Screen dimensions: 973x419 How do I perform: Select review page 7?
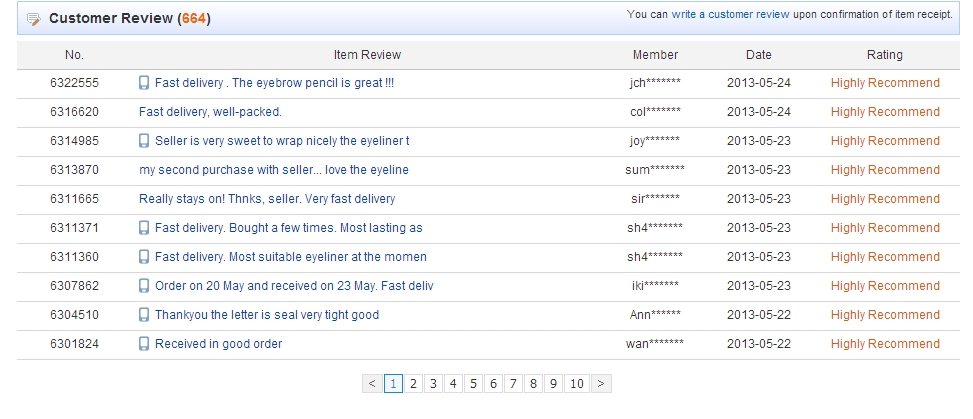click(x=513, y=384)
